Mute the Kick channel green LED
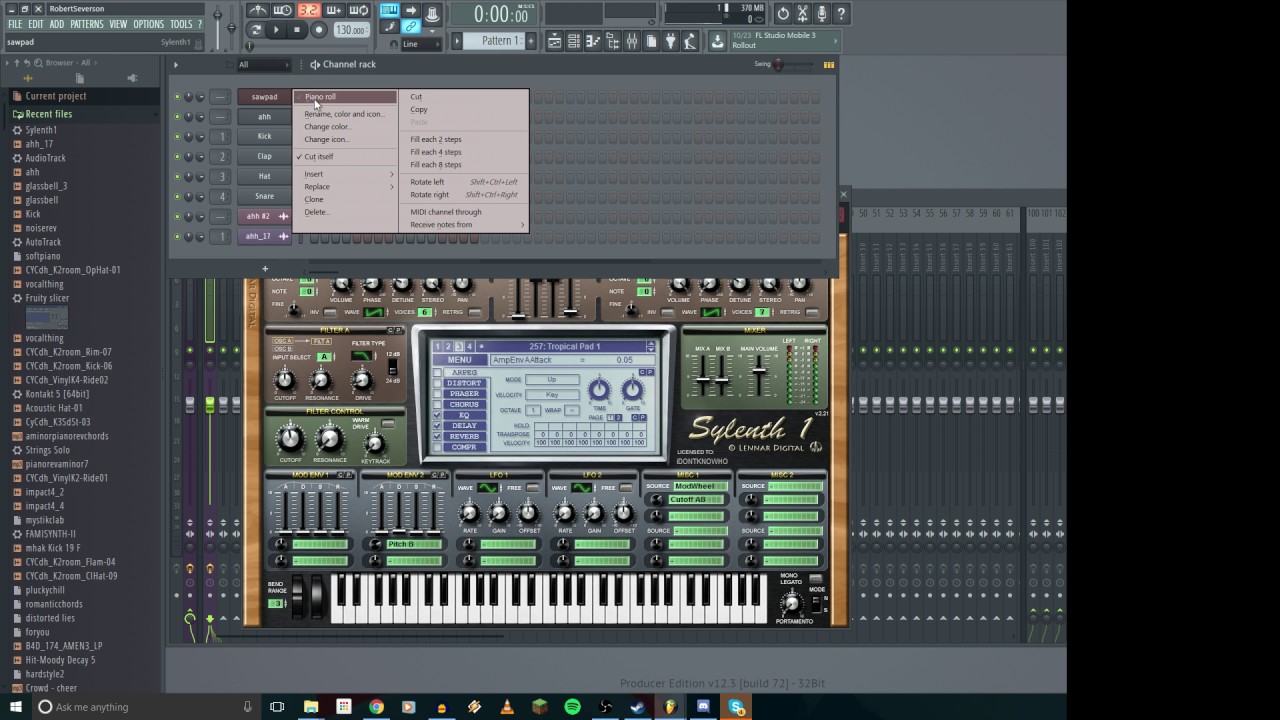The height and width of the screenshot is (720, 1280). click(x=177, y=137)
